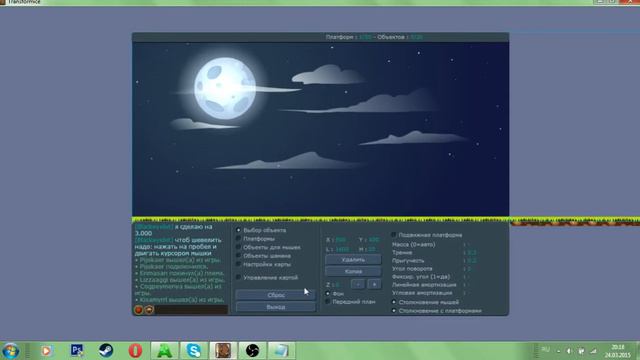
Task: Choose the 'Фон' background layer option
Action: click(x=335, y=293)
